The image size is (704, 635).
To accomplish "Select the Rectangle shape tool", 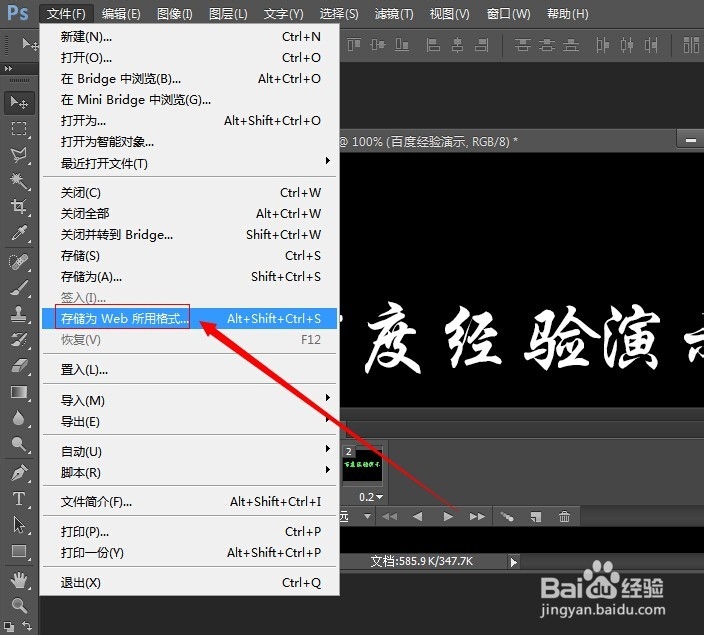I will coord(18,551).
